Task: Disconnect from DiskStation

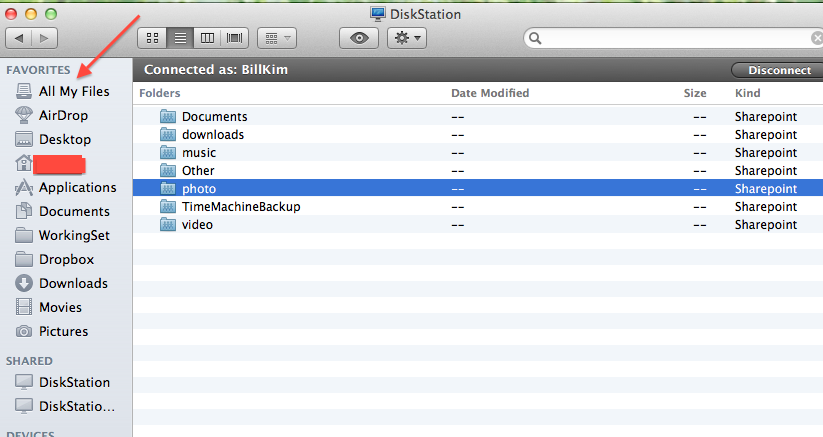Action: (779, 70)
